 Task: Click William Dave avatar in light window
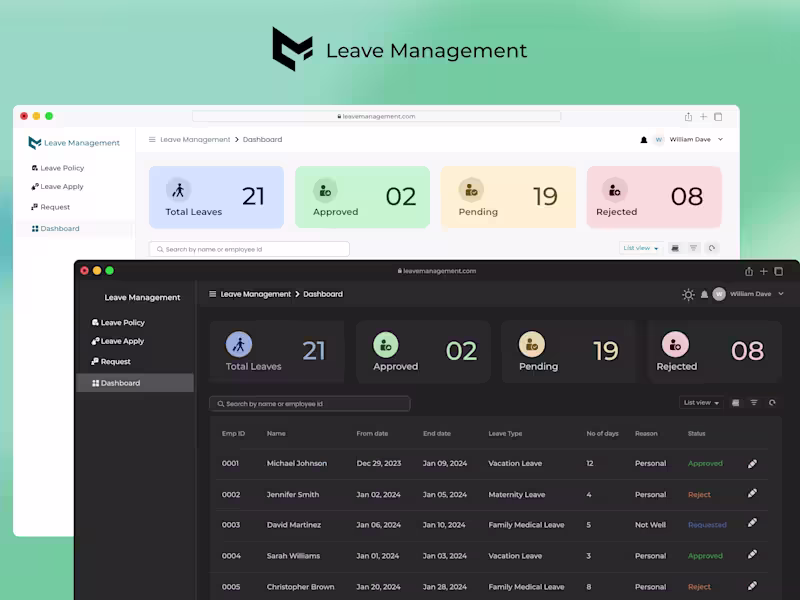(659, 139)
